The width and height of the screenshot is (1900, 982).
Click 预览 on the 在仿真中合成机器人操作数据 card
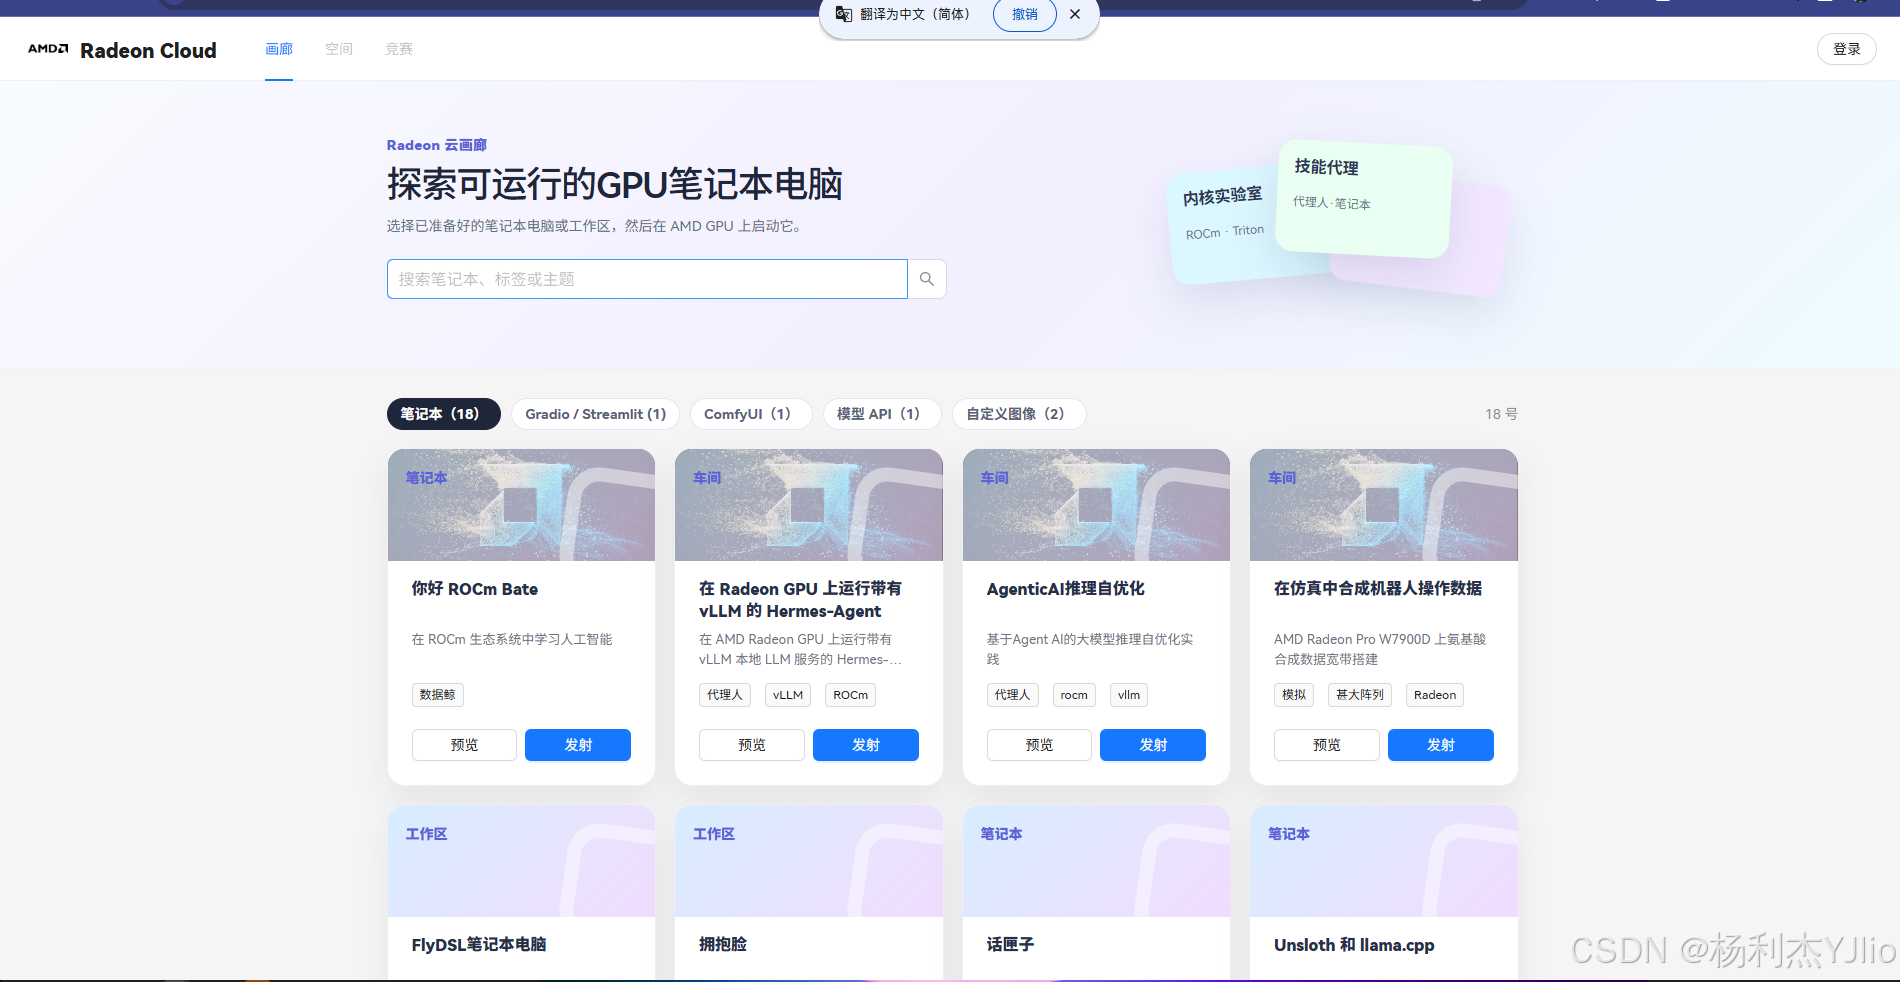point(1327,745)
